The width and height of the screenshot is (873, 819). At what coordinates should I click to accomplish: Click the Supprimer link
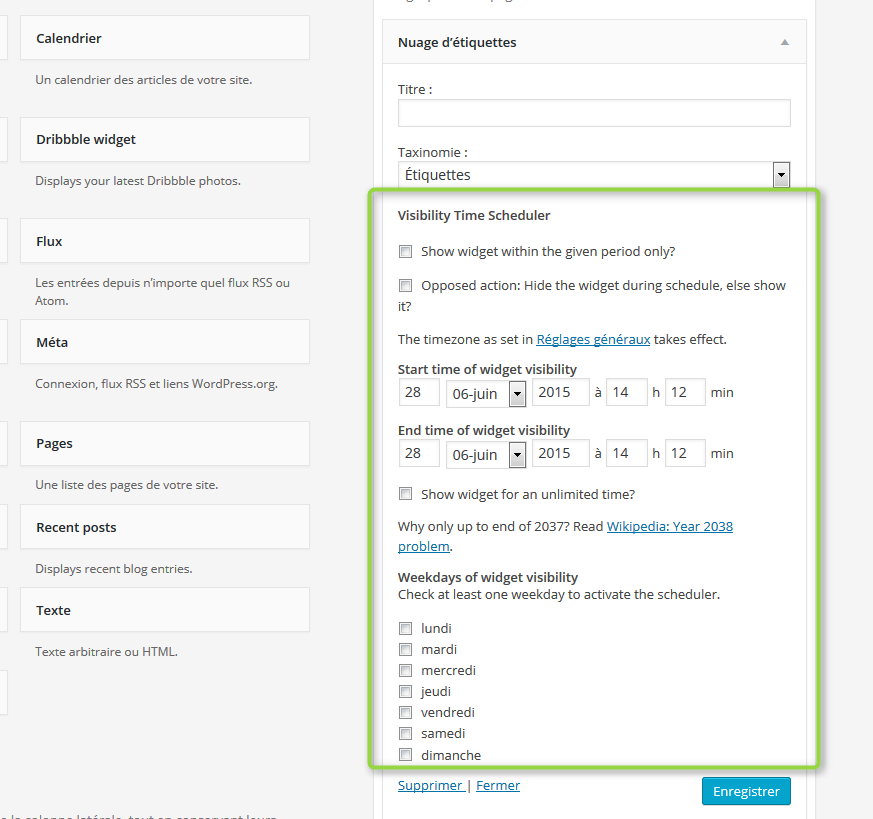tap(430, 786)
